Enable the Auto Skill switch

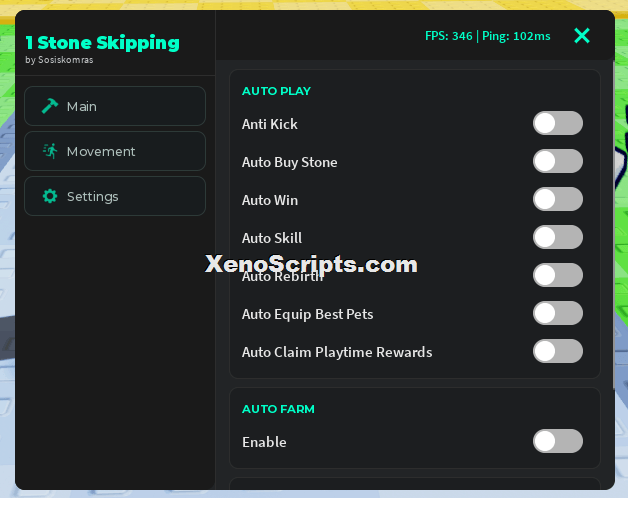pos(558,237)
